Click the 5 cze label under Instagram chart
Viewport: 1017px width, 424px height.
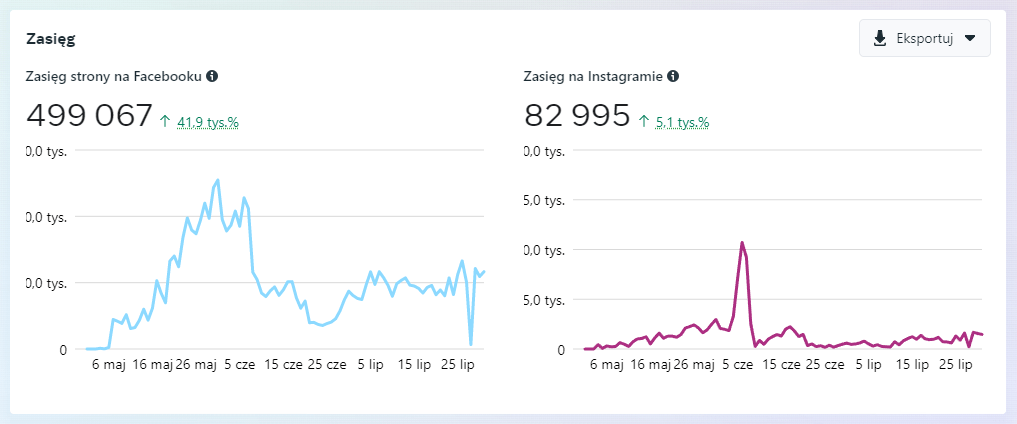coord(736,366)
